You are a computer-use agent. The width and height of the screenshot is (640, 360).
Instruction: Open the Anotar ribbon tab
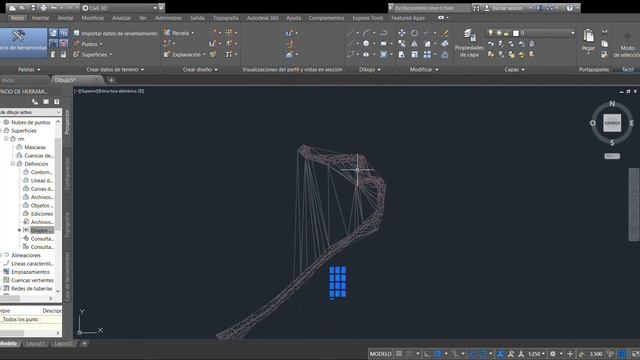click(65, 18)
